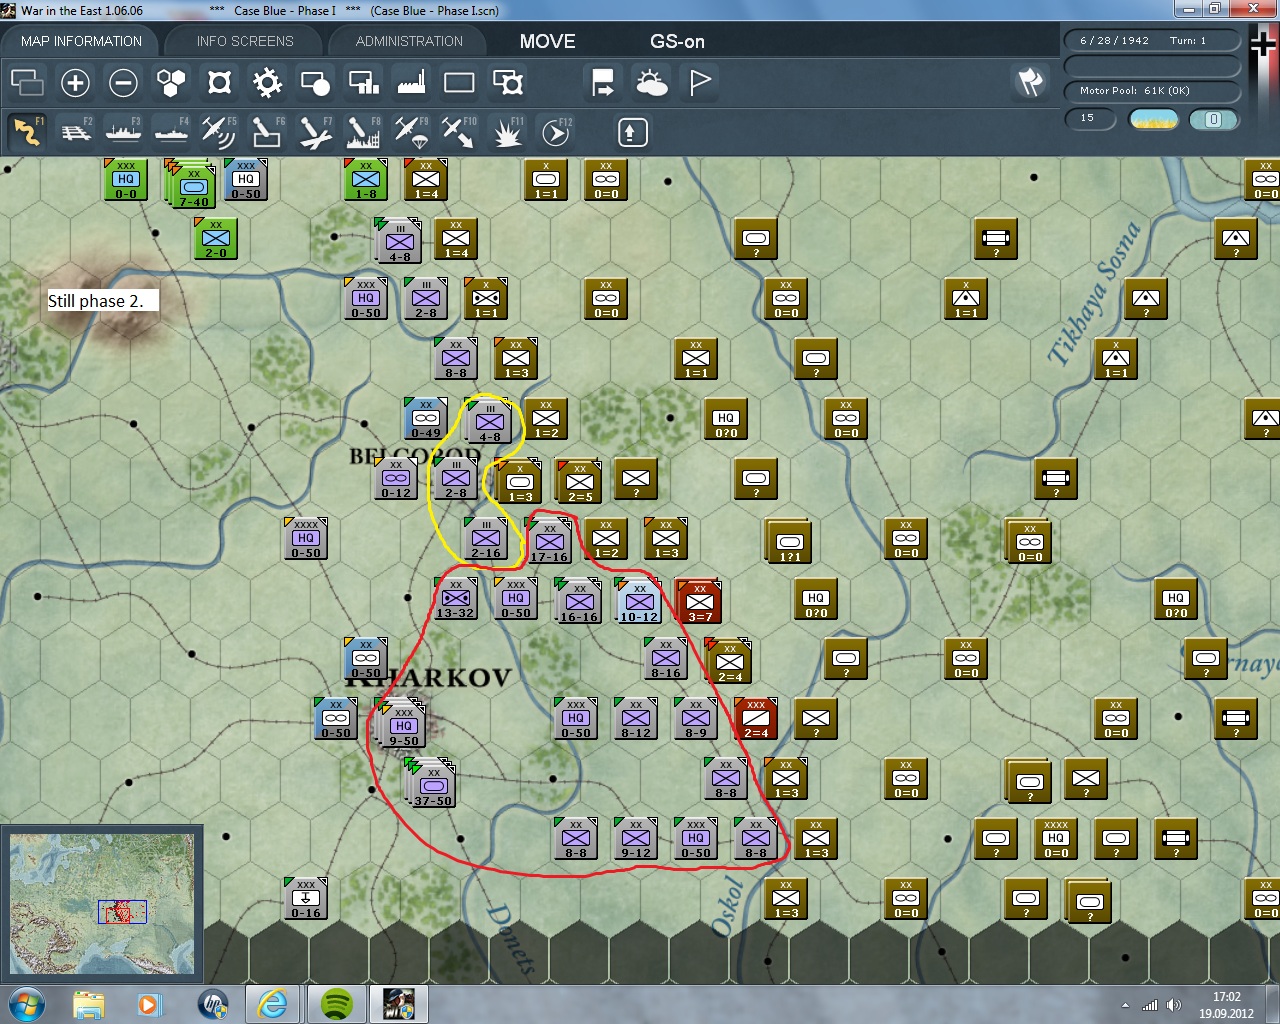Select the 13-32 unit near Kharkov
1280x1024 pixels.
point(455,598)
